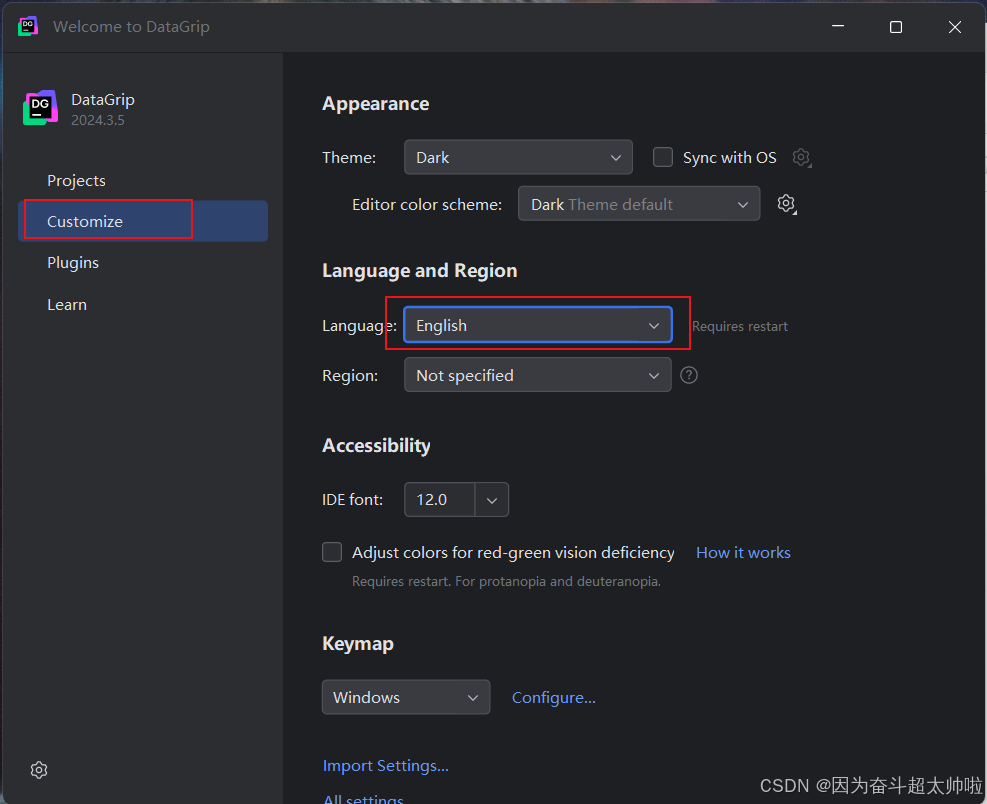Image resolution: width=987 pixels, height=804 pixels.
Task: Click the gear icon next to Sync with OS
Action: click(x=801, y=157)
